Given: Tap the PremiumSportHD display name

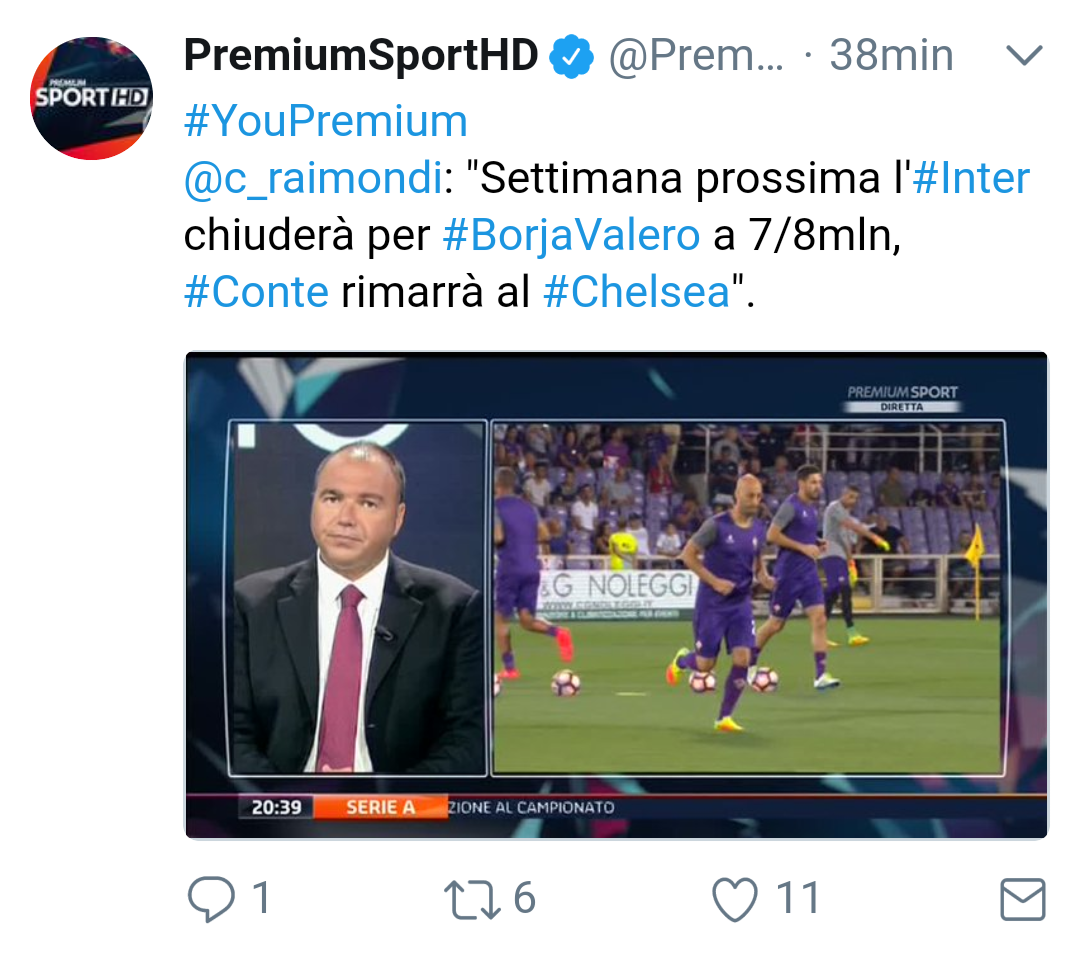Looking at the screenshot, I should point(360,55).
